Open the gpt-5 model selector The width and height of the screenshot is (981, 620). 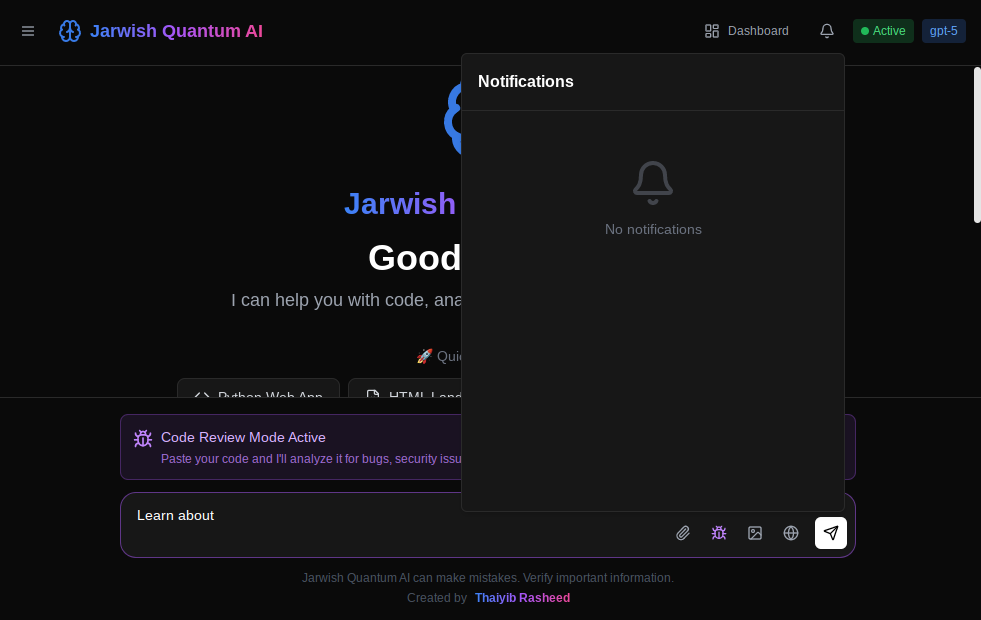pyautogui.click(x=944, y=31)
